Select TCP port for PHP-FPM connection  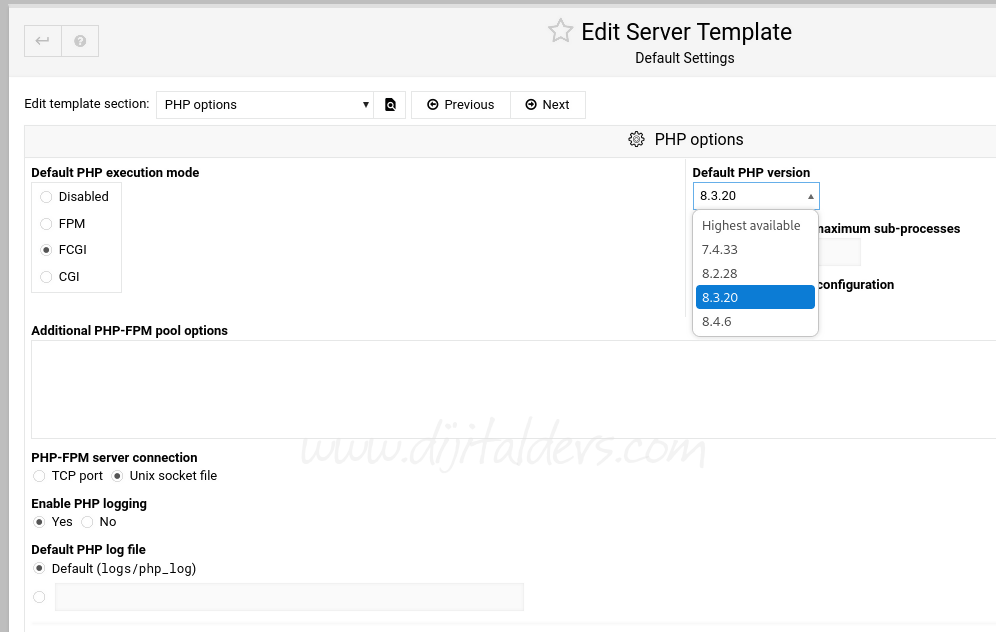39,476
